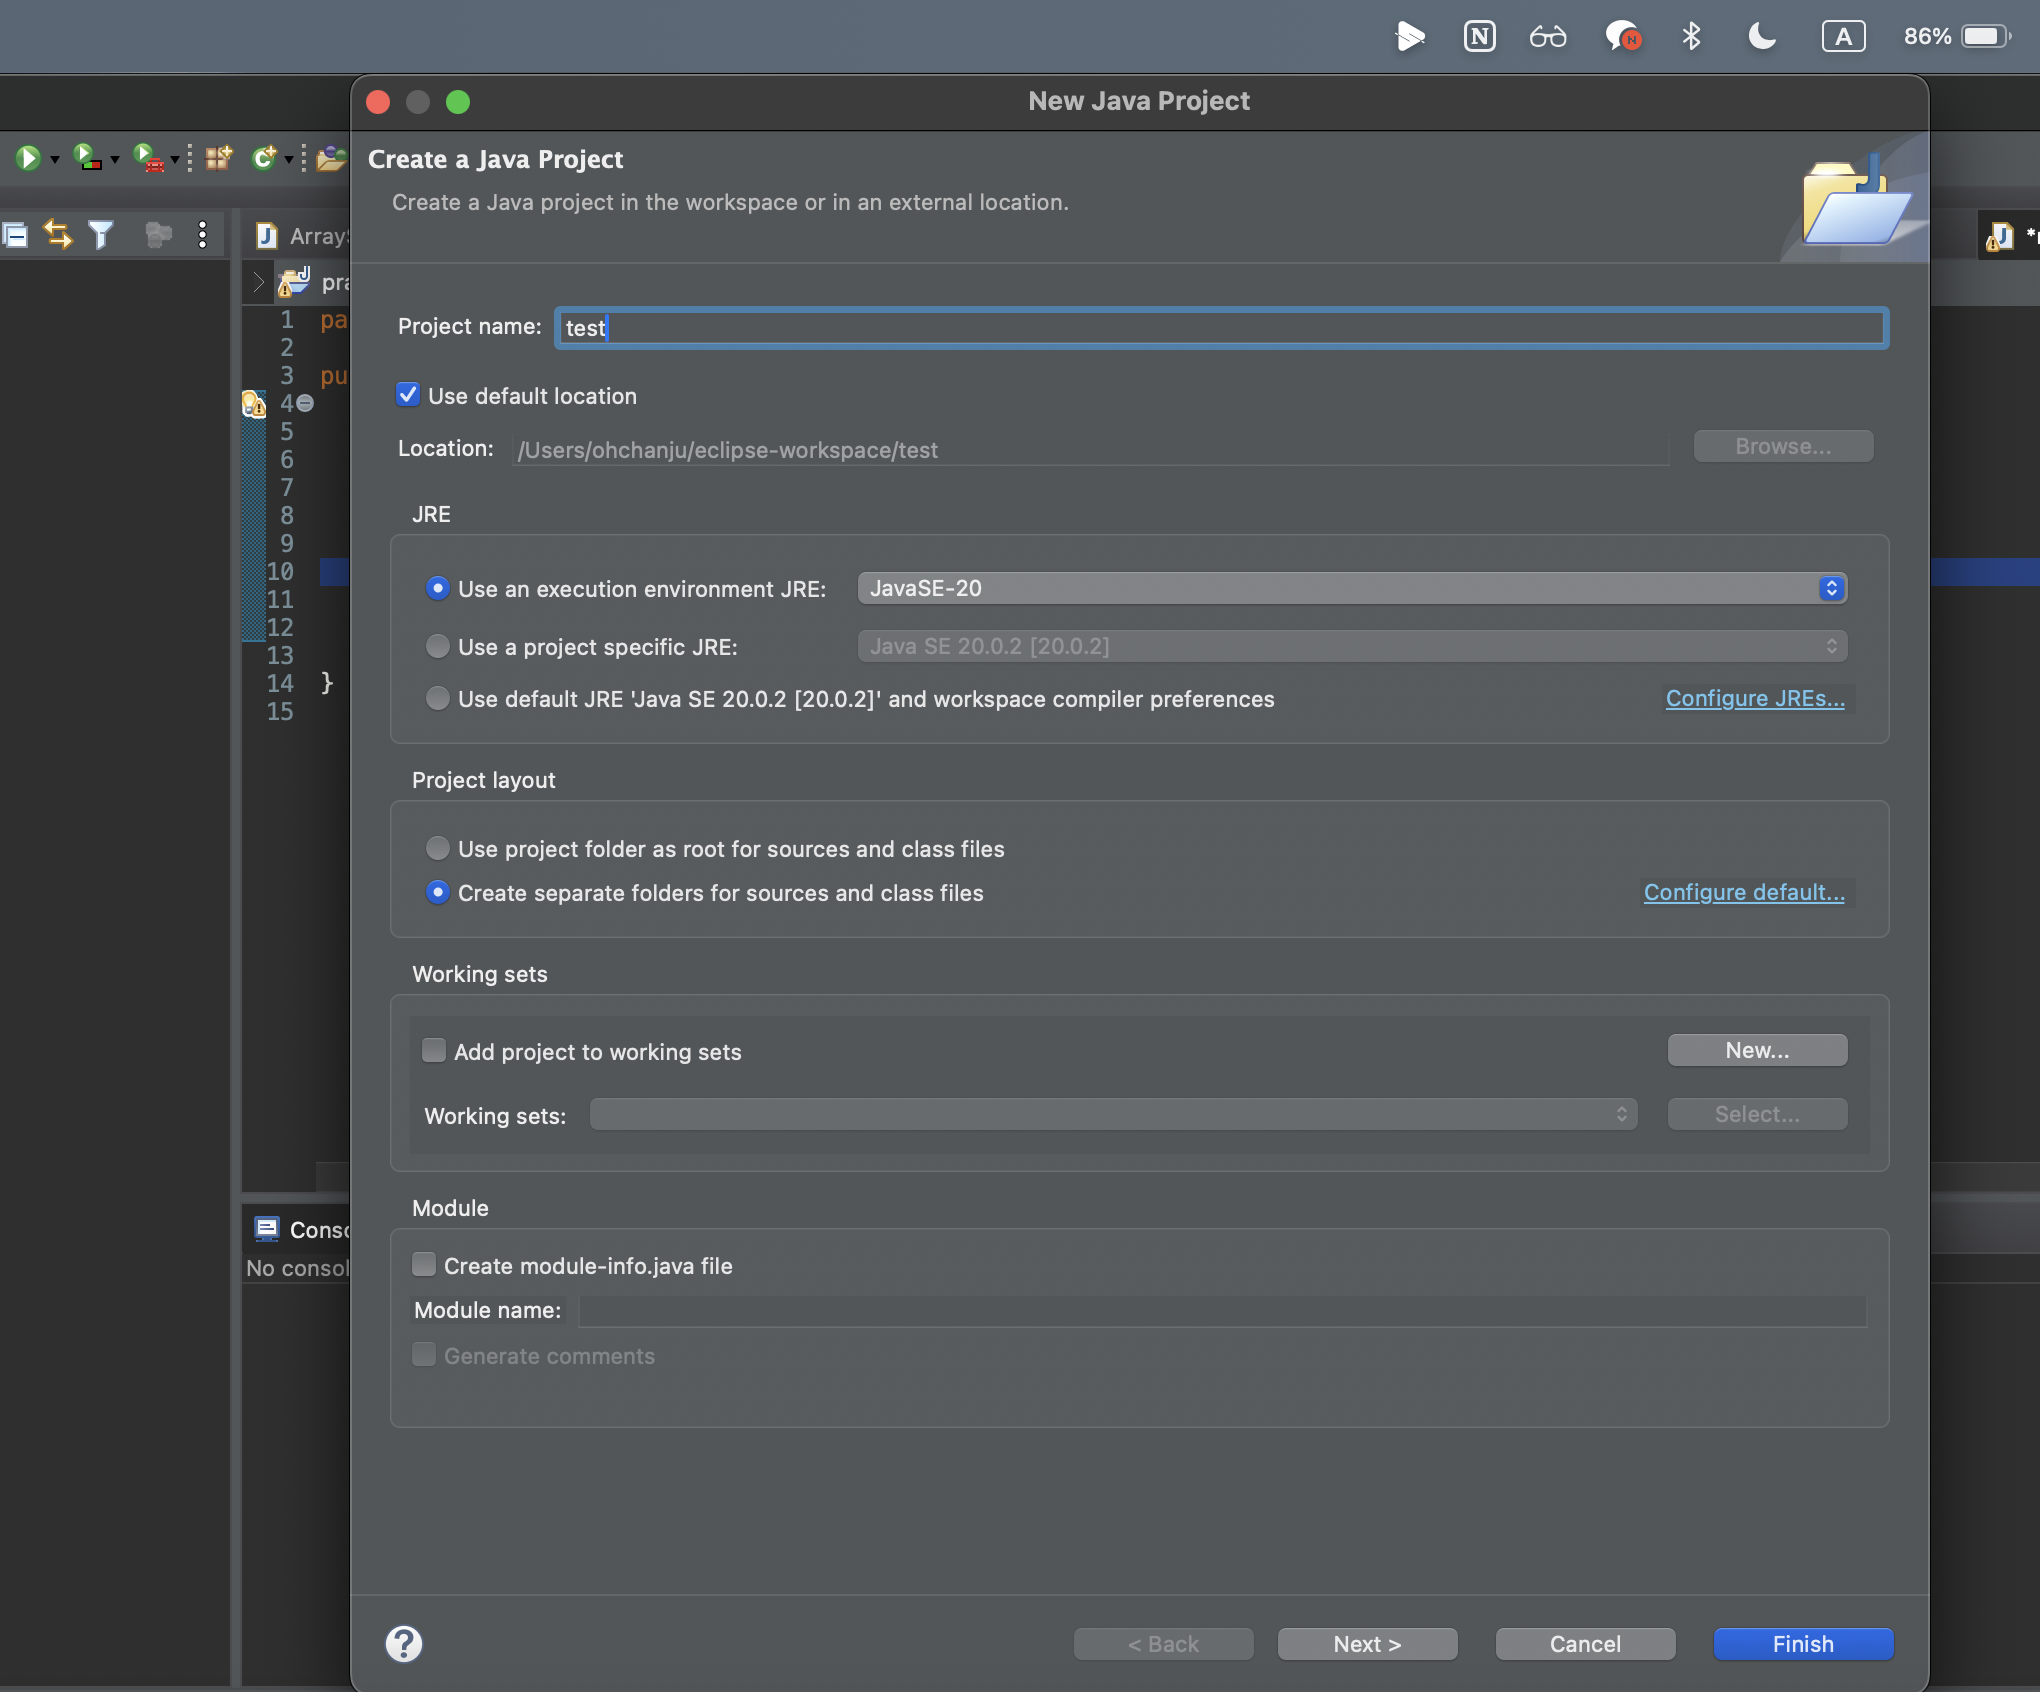The width and height of the screenshot is (2040, 1692).
Task: Click the External Tools run icon
Action: (148, 158)
